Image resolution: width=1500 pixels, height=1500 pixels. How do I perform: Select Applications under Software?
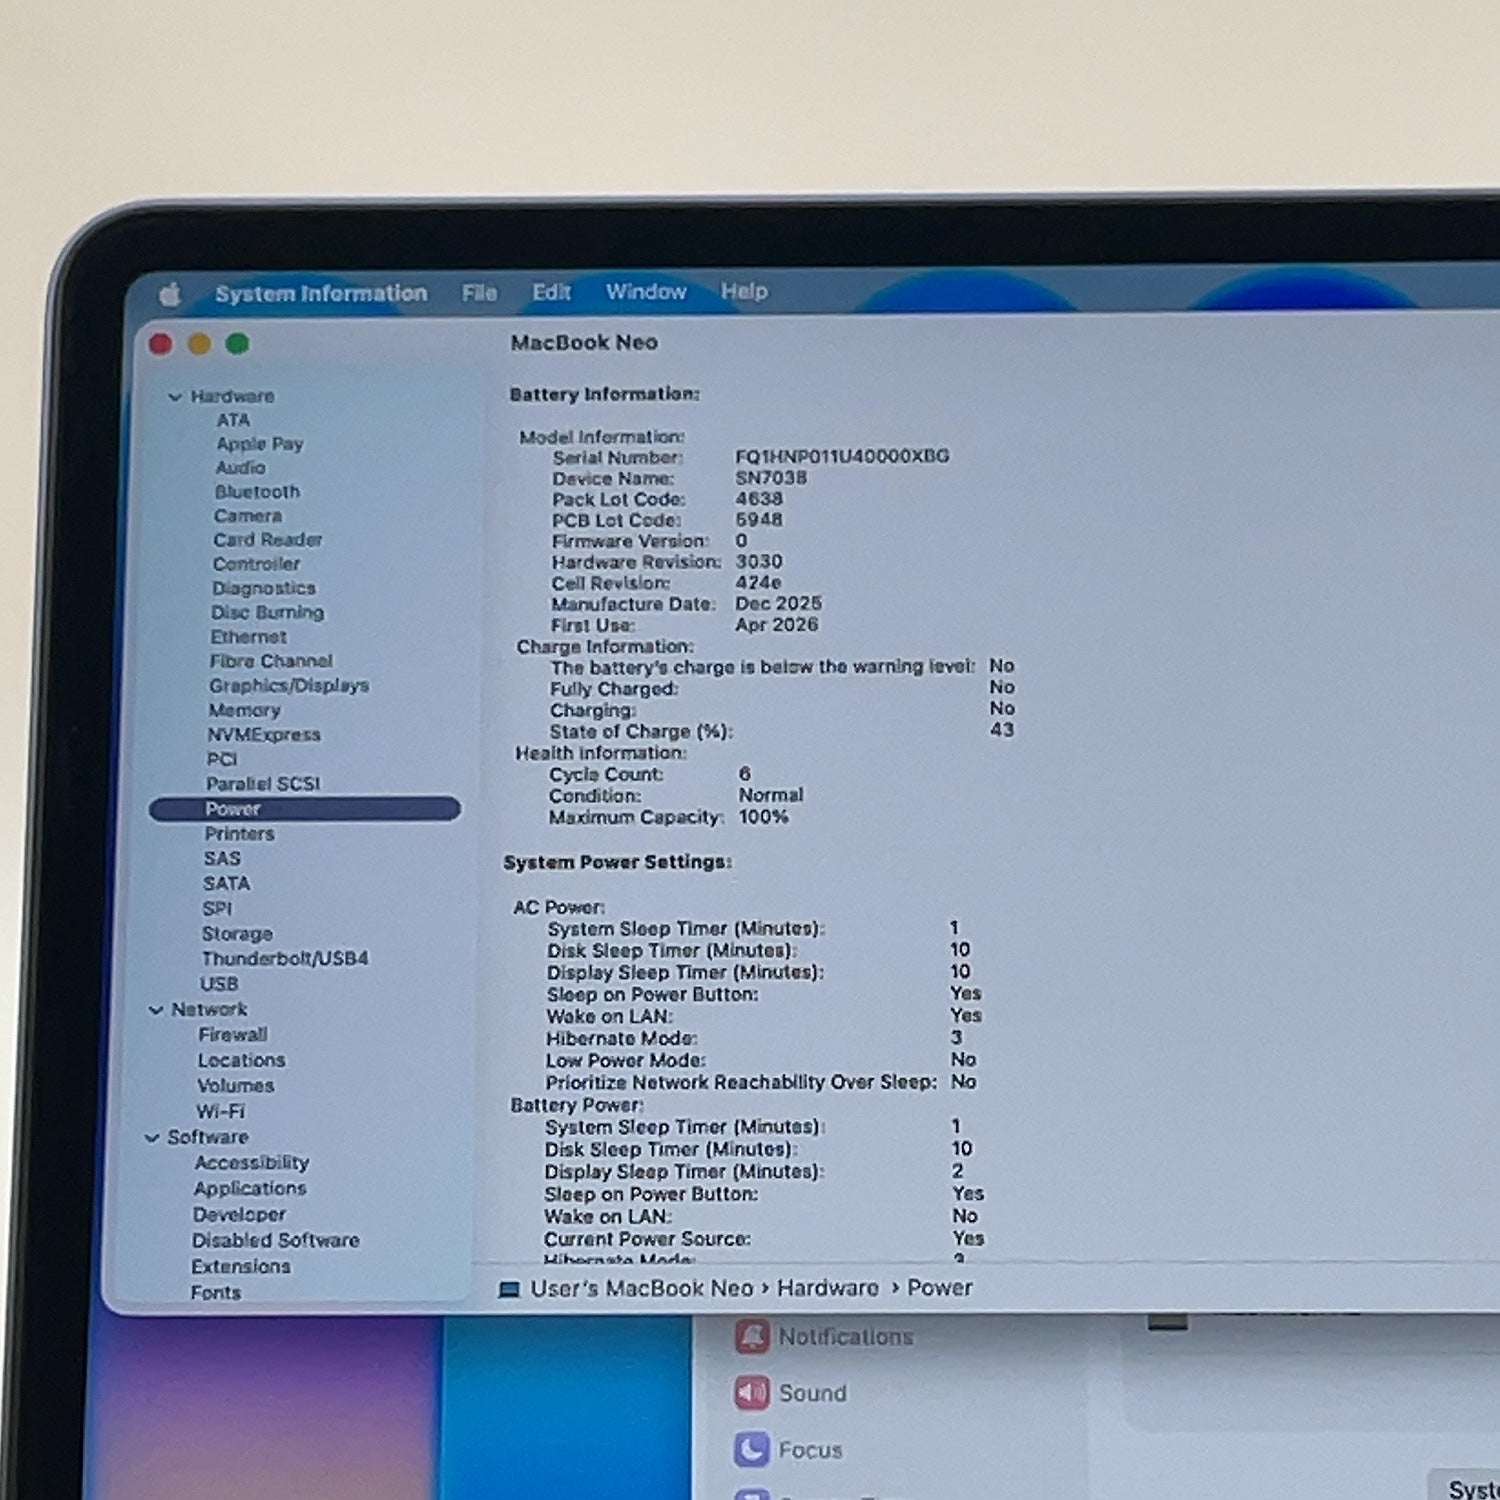click(x=250, y=1189)
